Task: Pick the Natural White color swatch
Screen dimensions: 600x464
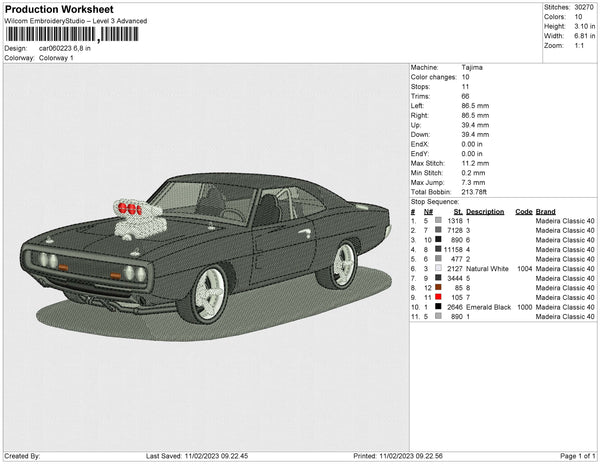Action: (438, 269)
